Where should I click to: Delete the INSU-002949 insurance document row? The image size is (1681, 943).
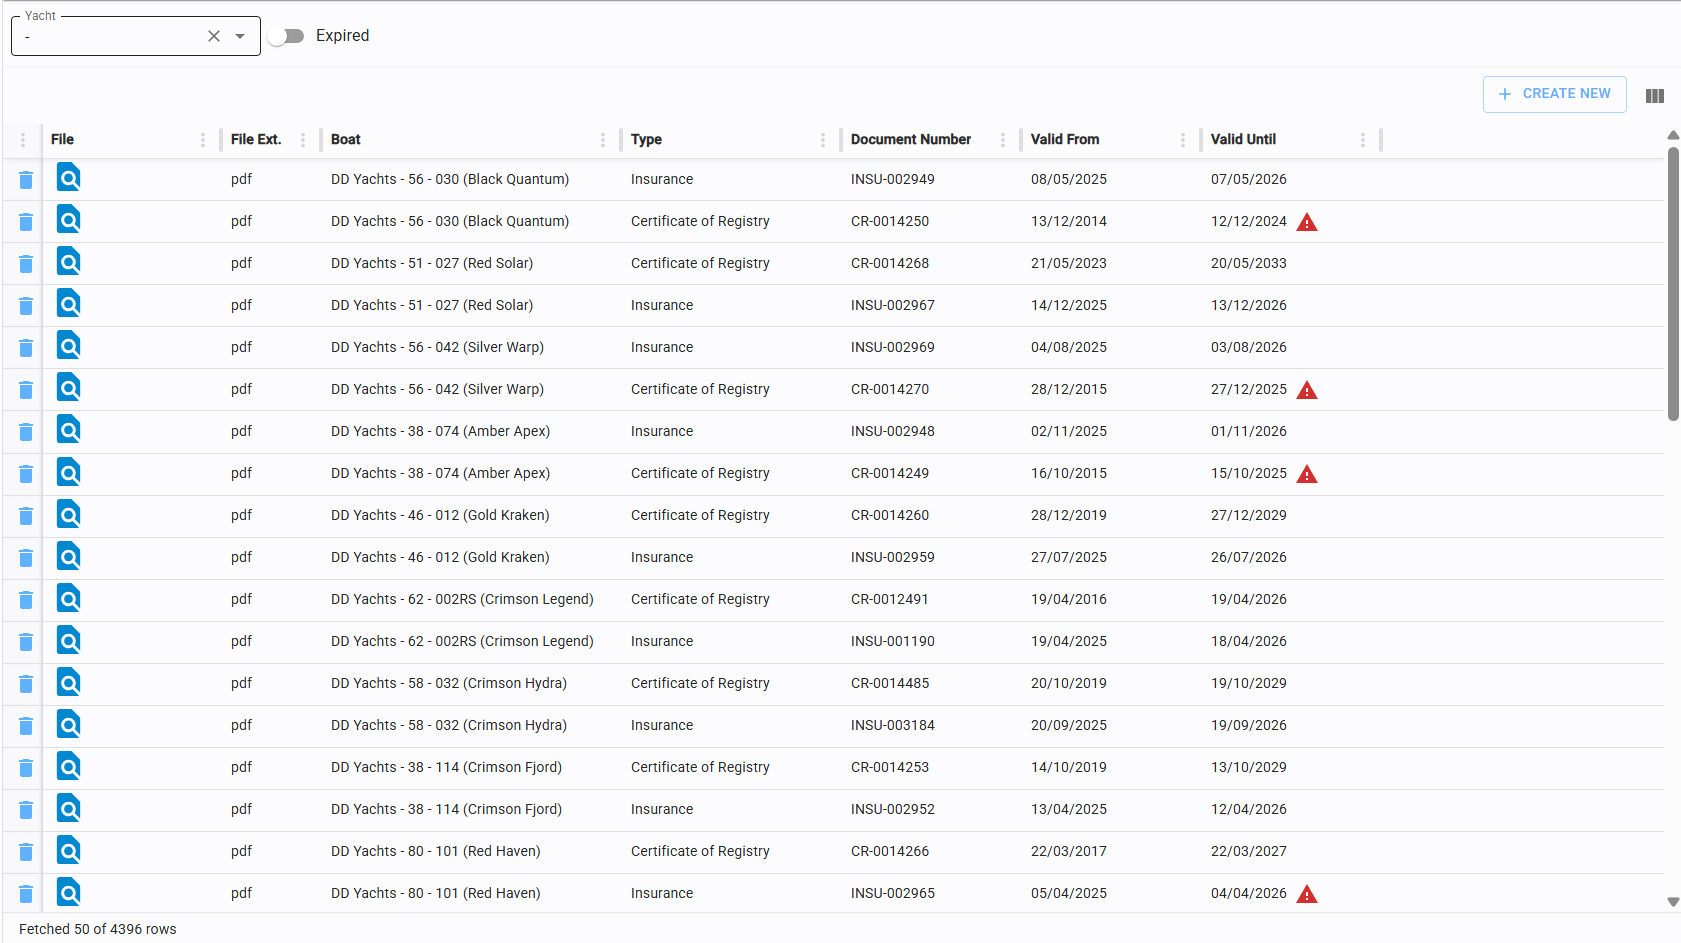tap(26, 180)
